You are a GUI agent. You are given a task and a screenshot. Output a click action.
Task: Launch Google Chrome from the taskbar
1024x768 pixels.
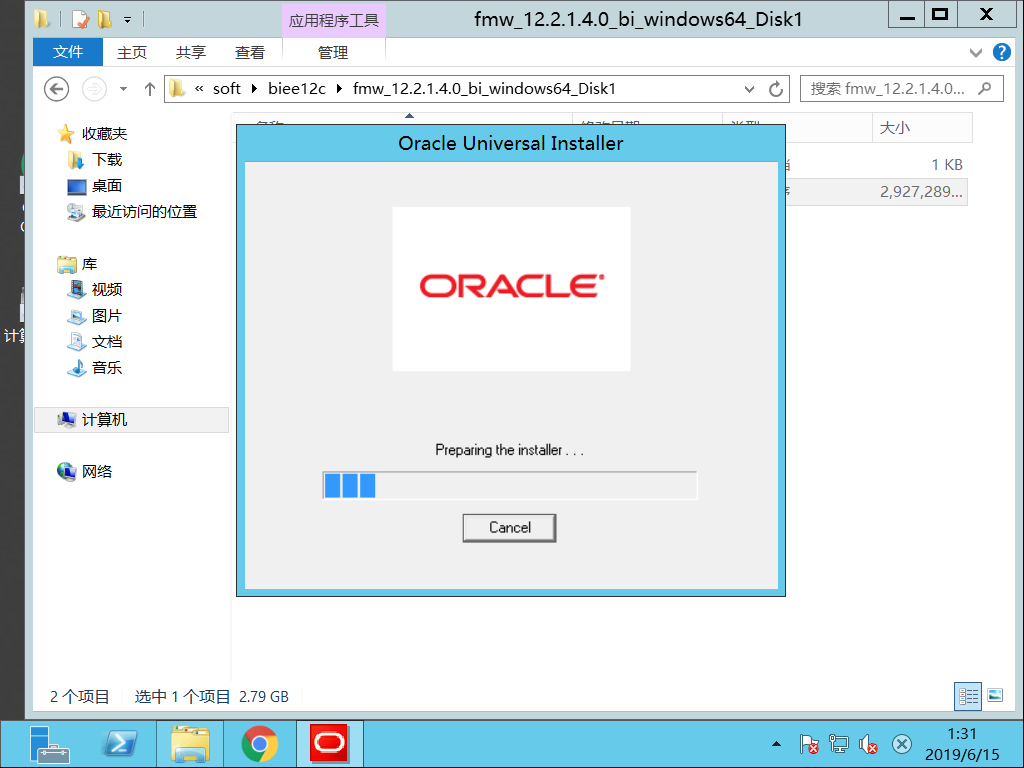[259, 744]
